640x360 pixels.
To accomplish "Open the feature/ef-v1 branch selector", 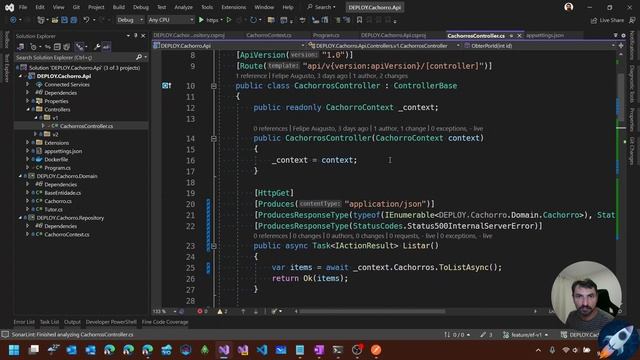I will click(x=526, y=335).
